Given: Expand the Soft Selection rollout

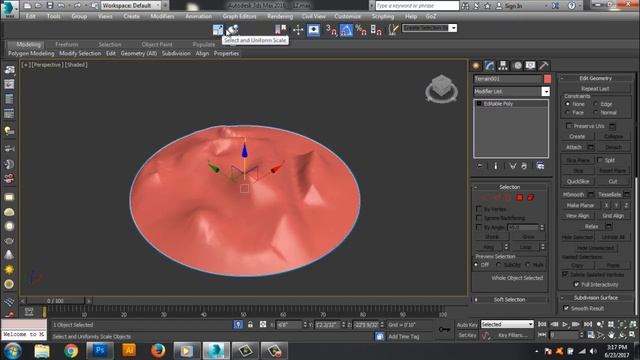Looking at the screenshot, I should pyautogui.click(x=510, y=300).
